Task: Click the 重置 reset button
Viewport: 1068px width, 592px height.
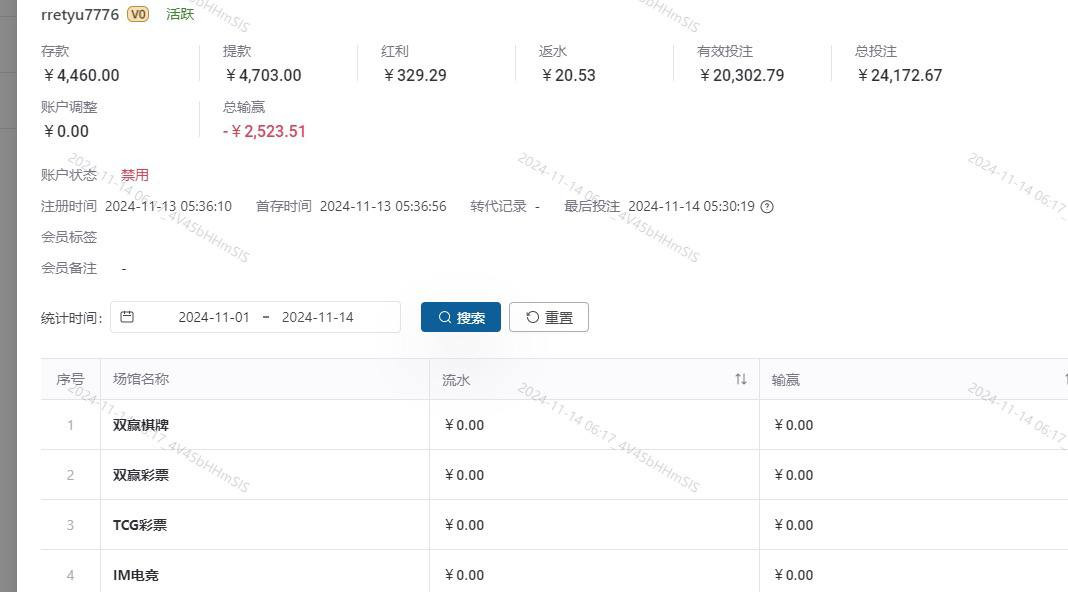Action: (549, 317)
